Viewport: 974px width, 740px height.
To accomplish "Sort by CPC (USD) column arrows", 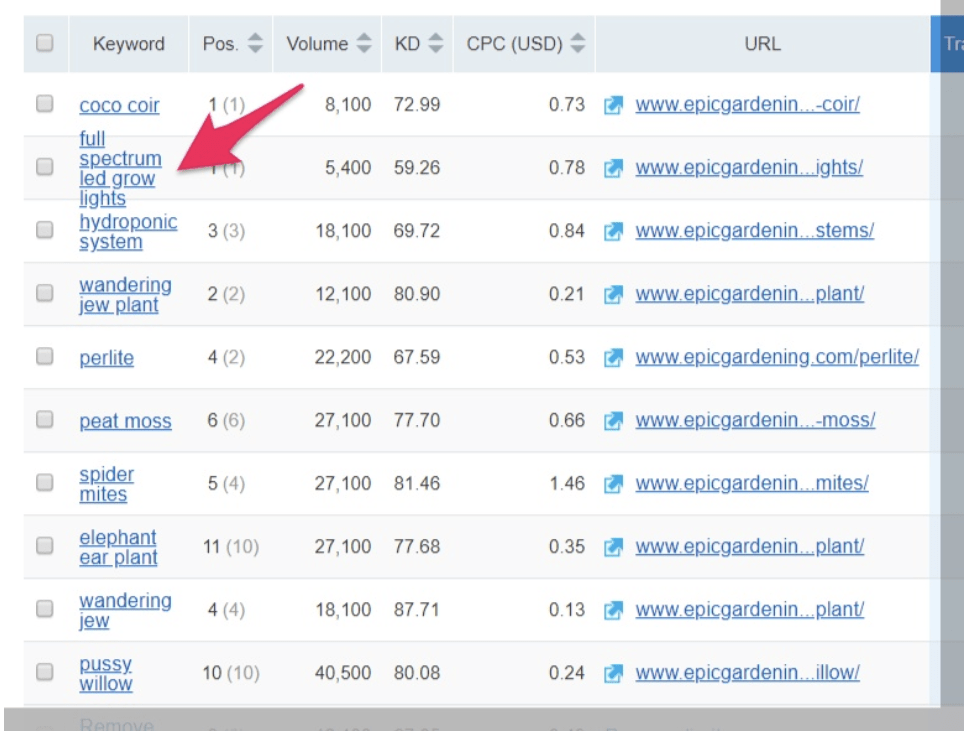I will (x=577, y=44).
